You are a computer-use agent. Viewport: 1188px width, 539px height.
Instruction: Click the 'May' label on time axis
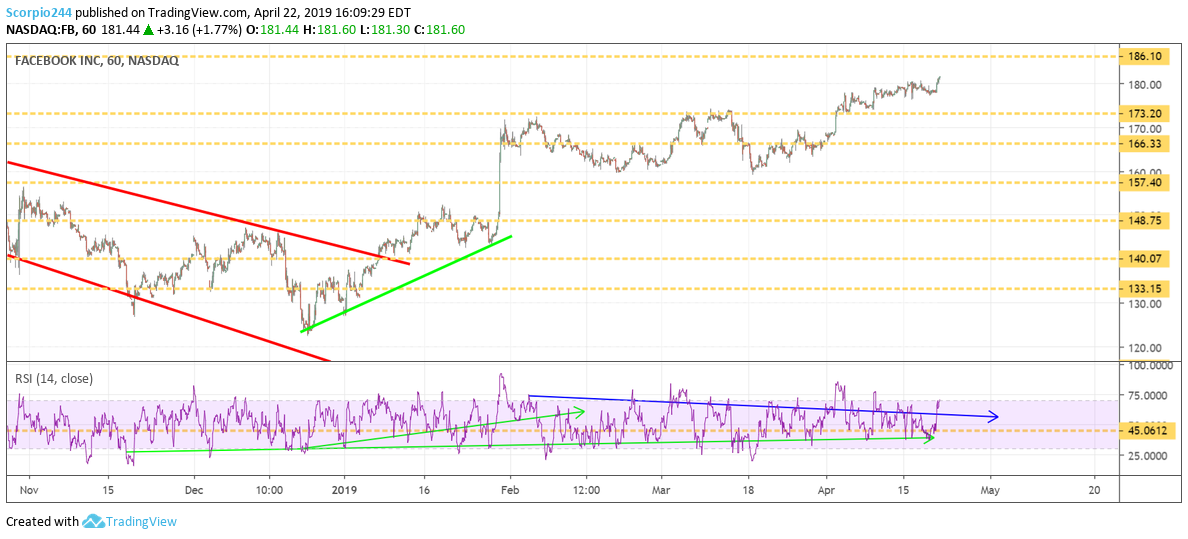pos(990,491)
